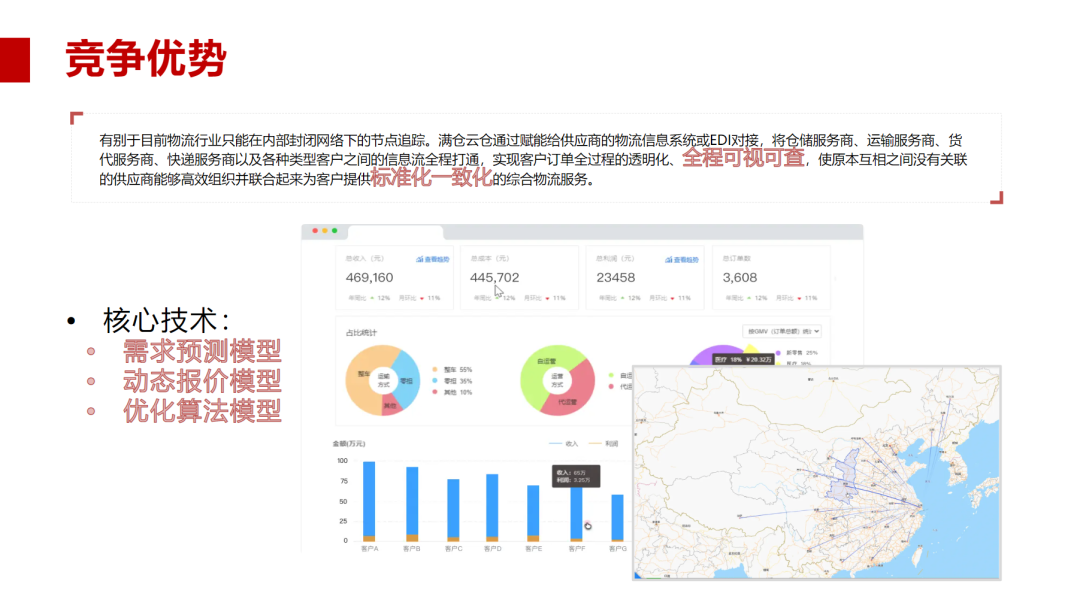Click the 客户A axis label
Image resolution: width=1080 pixels, height=599 pixels.
tap(369, 549)
